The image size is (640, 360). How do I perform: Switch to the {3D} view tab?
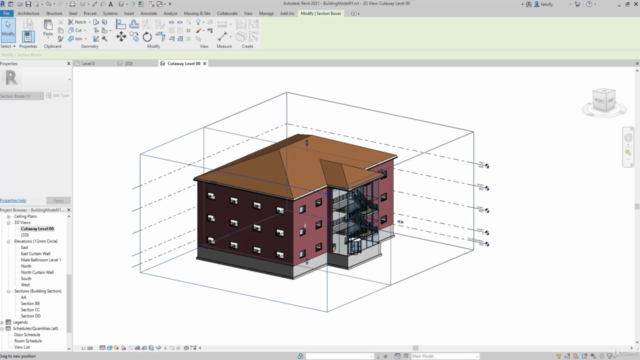(128, 64)
